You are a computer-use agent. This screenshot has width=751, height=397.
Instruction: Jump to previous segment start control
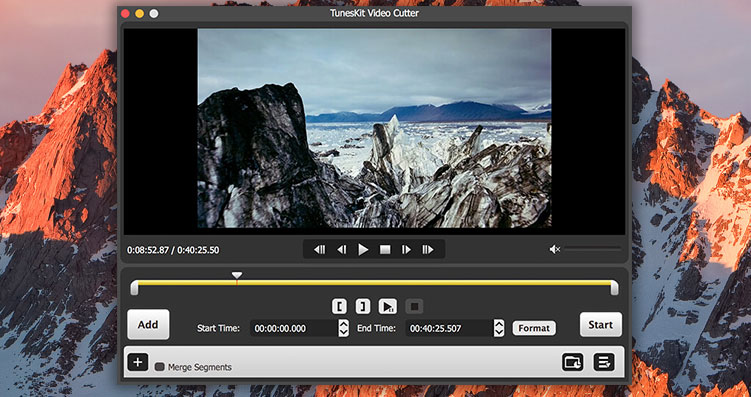click(x=319, y=250)
